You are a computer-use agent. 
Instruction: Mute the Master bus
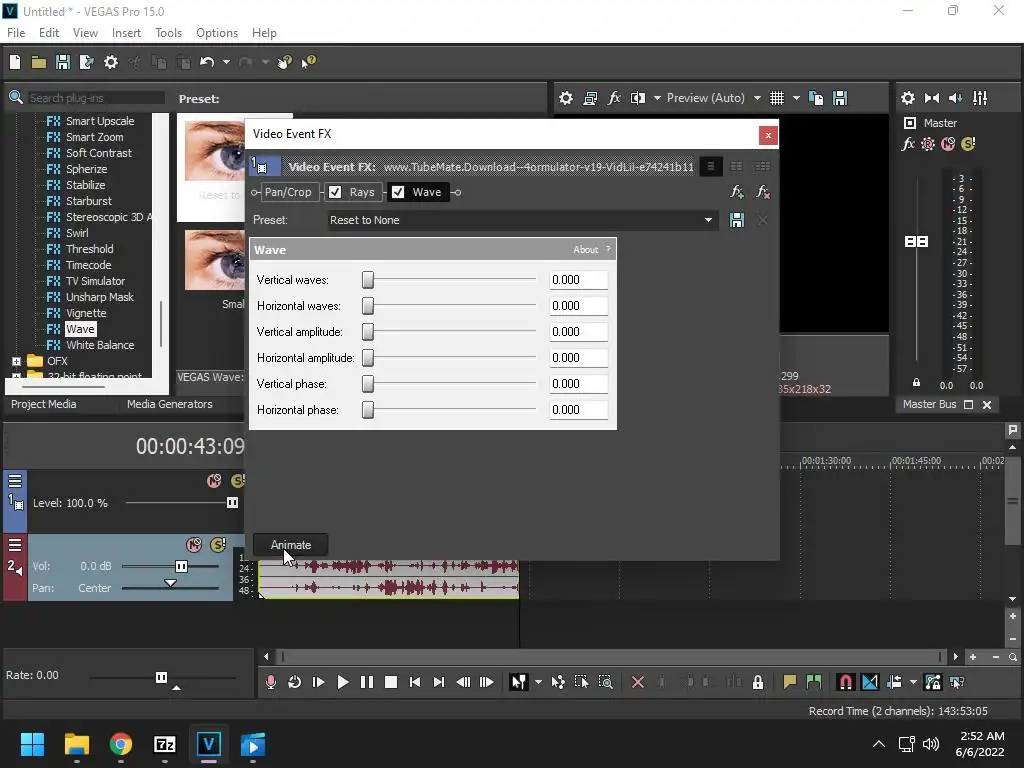948,144
